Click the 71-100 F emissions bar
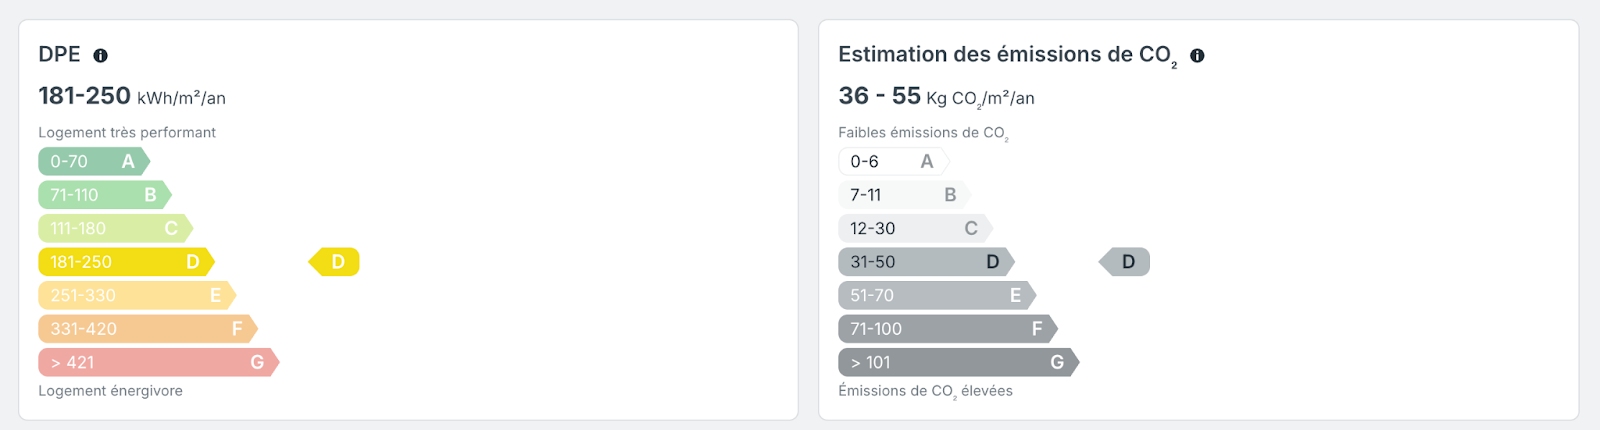Viewport: 1600px width, 430px height. coord(948,329)
